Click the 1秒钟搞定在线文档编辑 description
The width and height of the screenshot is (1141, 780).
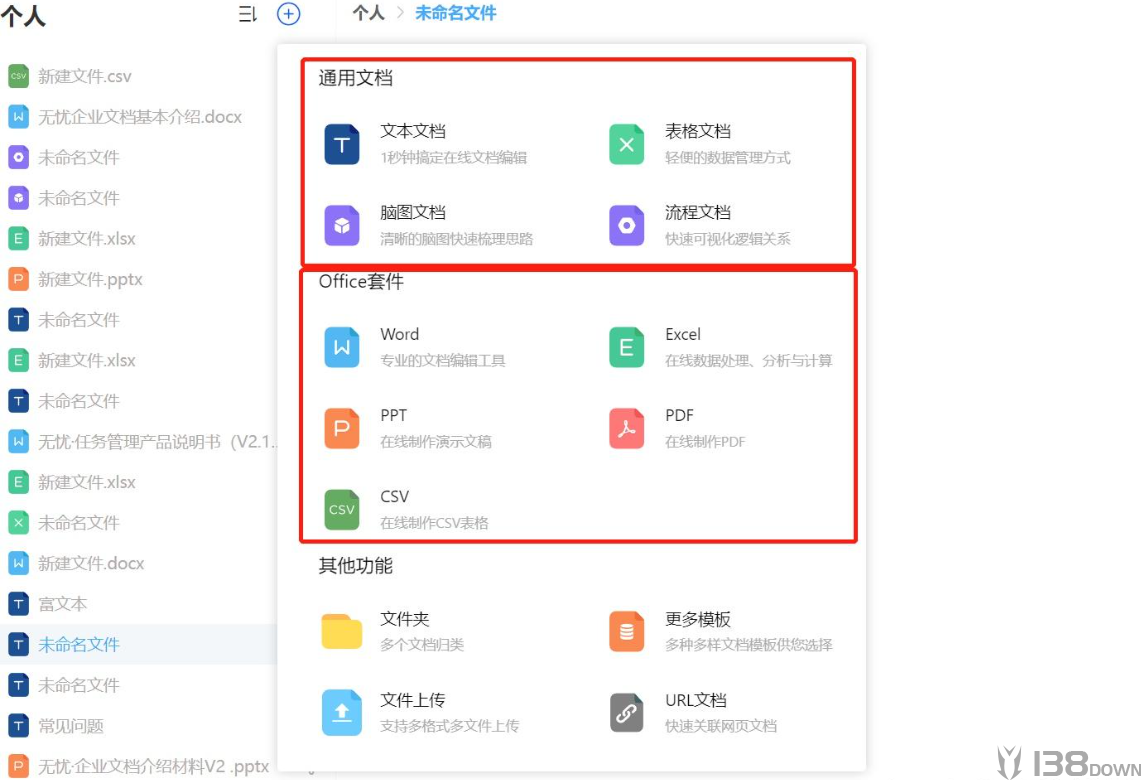[x=453, y=157]
